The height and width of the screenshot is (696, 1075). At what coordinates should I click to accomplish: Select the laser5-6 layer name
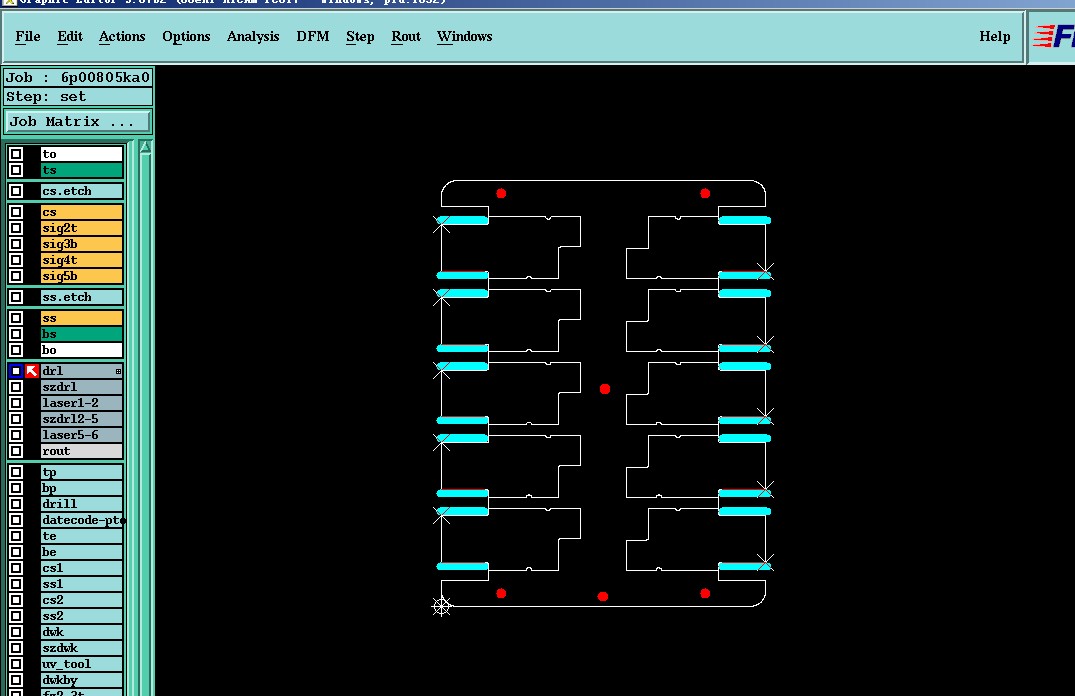pos(82,435)
